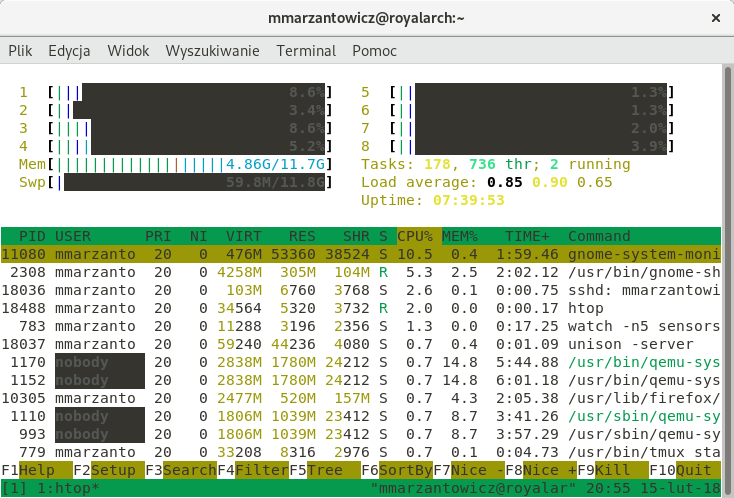Viewport: 734px width, 498px height.
Task: Select PID 1110 qemu process row
Action: (x=360, y=417)
